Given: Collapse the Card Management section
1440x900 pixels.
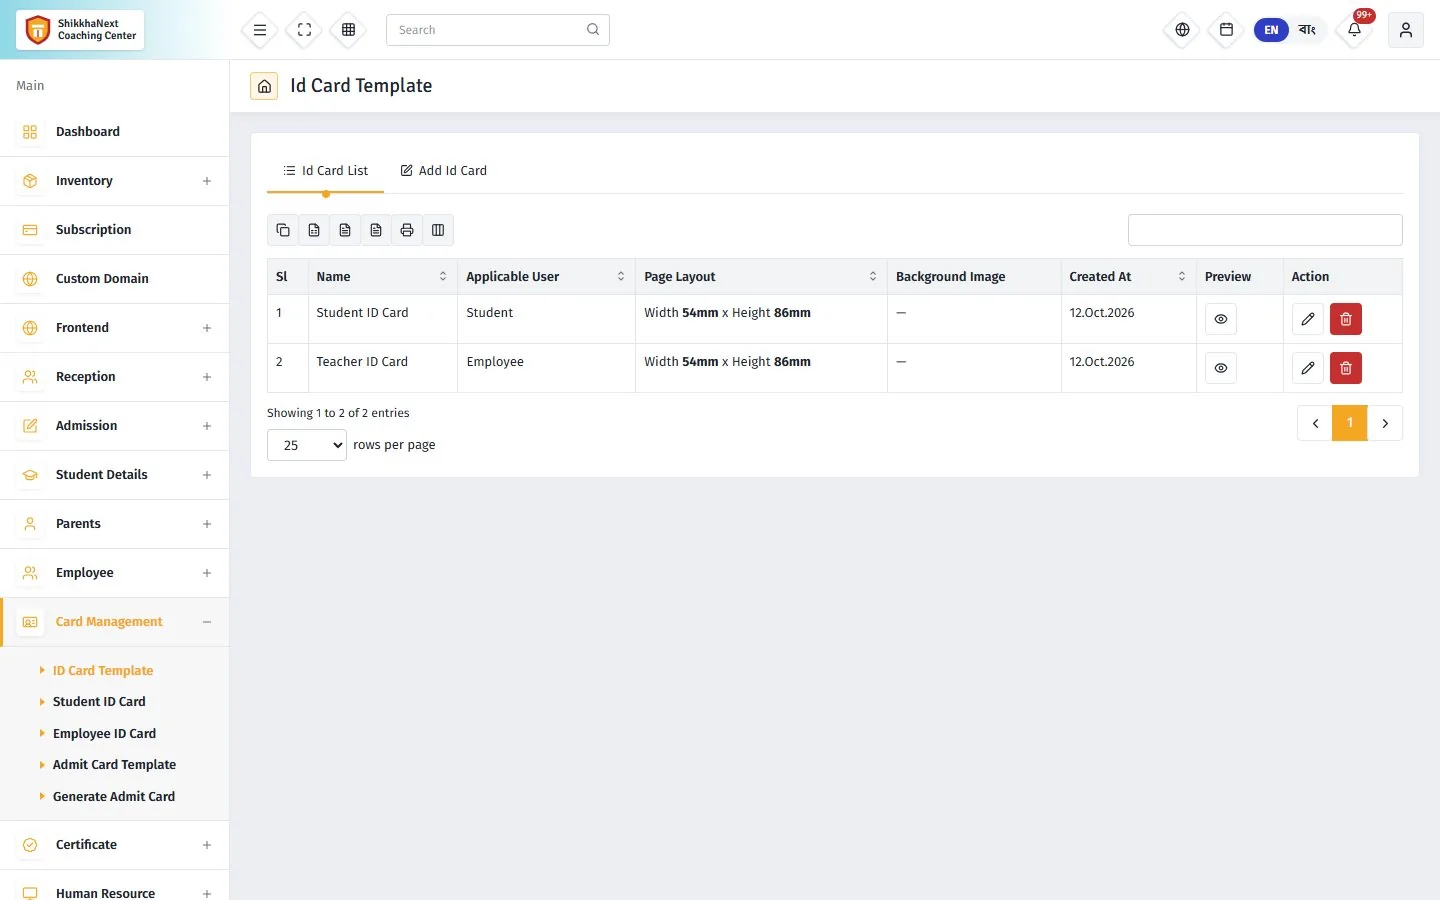Looking at the screenshot, I should coord(115,622).
